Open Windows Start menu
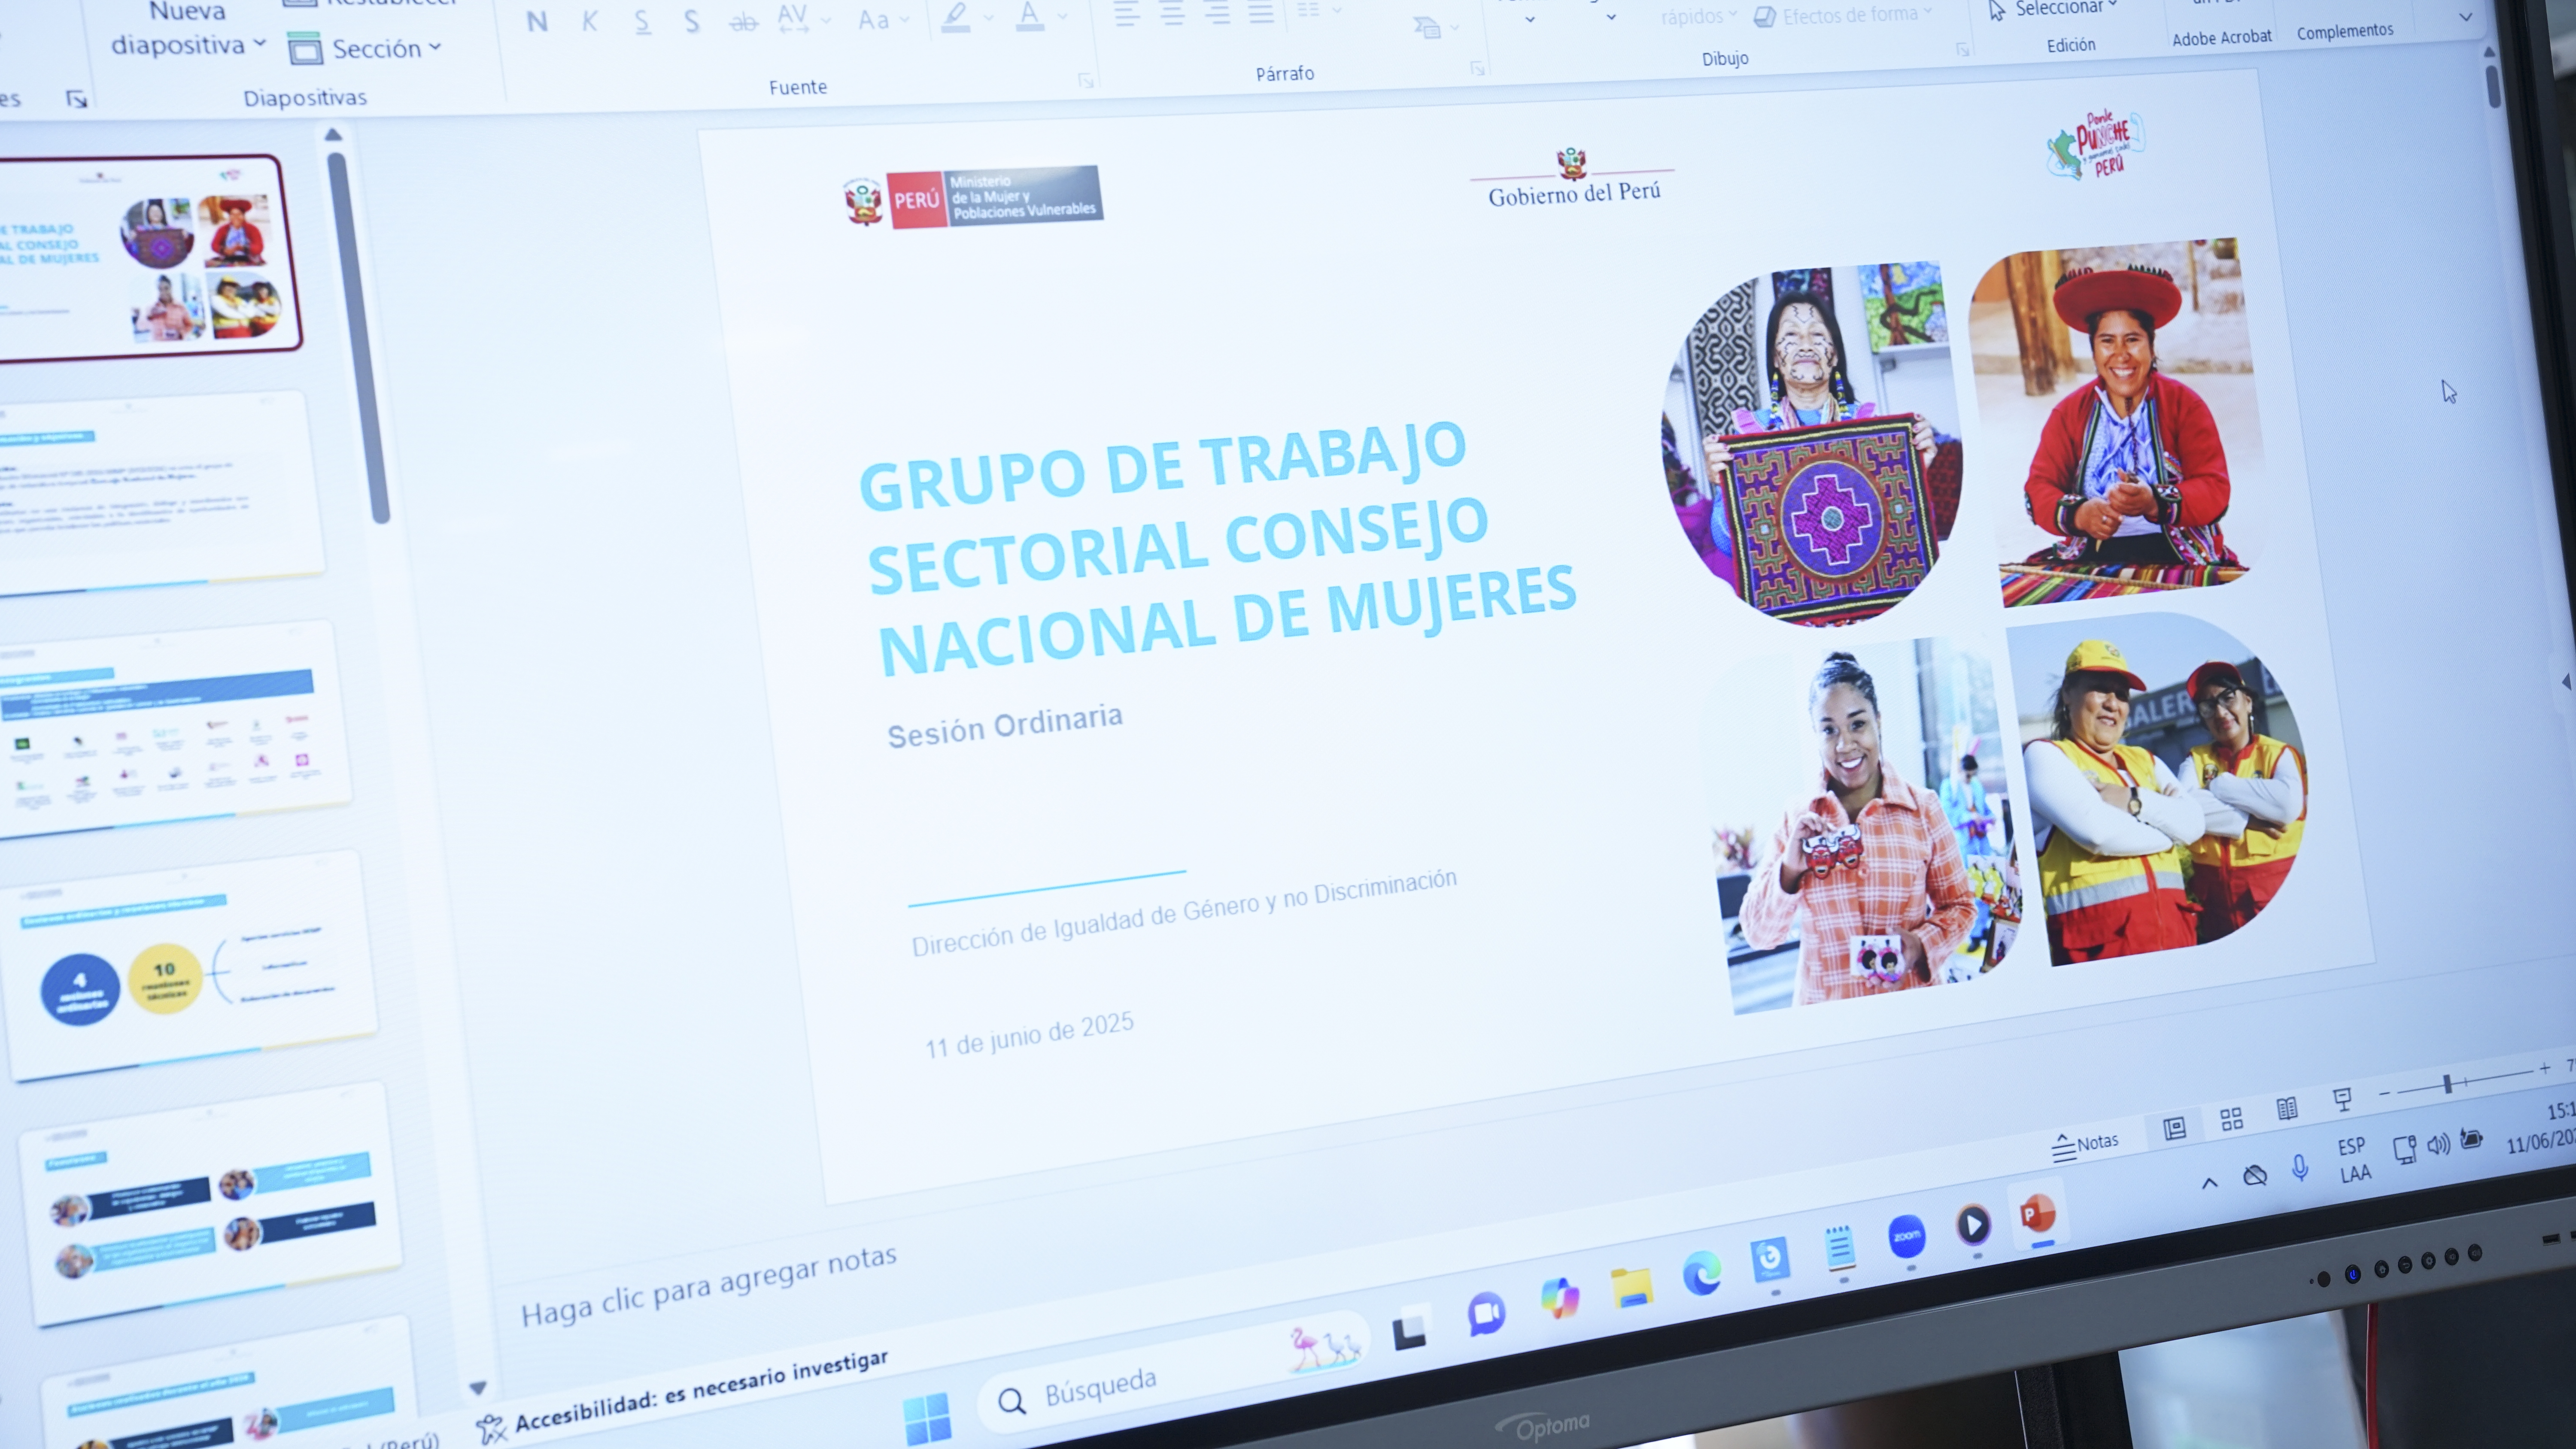The width and height of the screenshot is (2576, 1449). (927, 1418)
